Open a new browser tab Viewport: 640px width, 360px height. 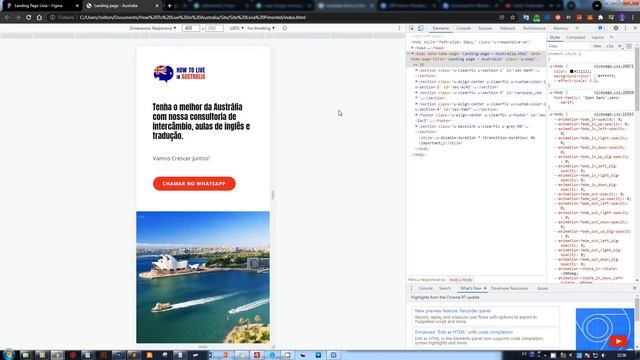pos(169,6)
